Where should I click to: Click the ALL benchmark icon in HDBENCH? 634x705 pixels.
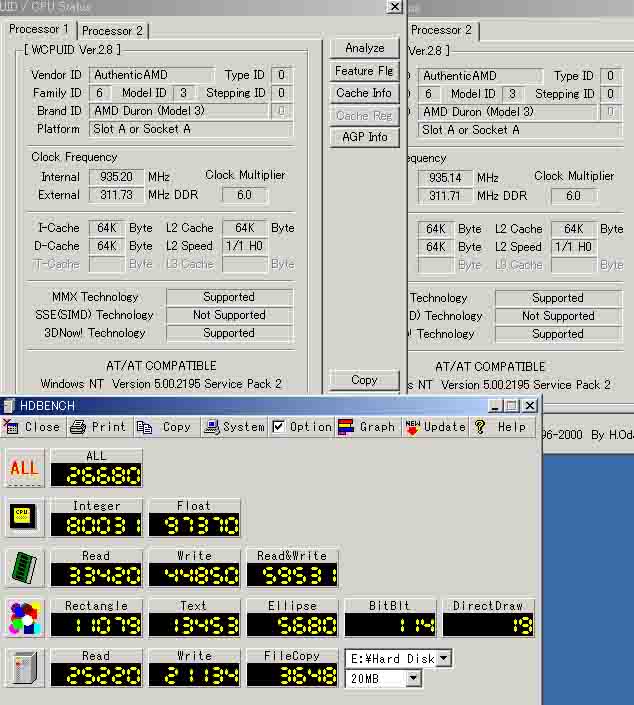coord(24,468)
